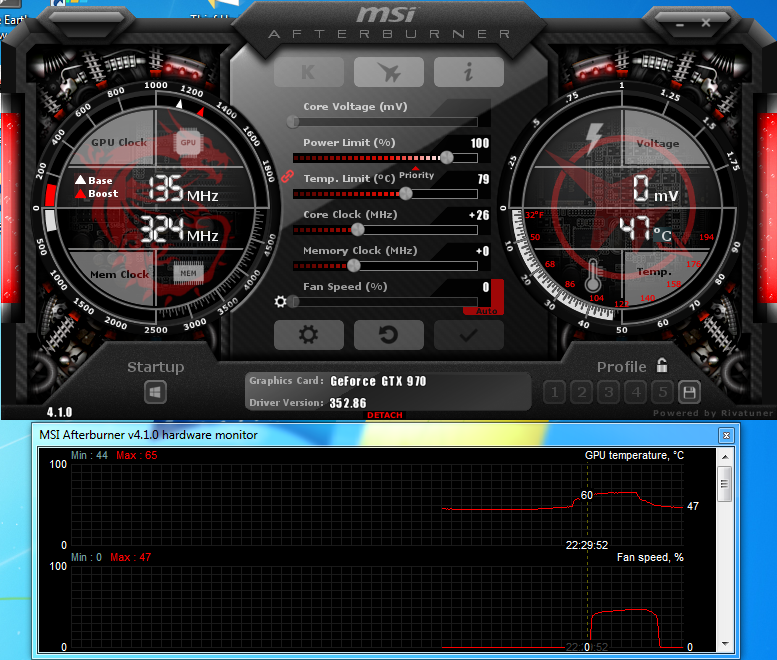The width and height of the screenshot is (777, 660).
Task: Select profile slot 1
Action: (x=555, y=393)
